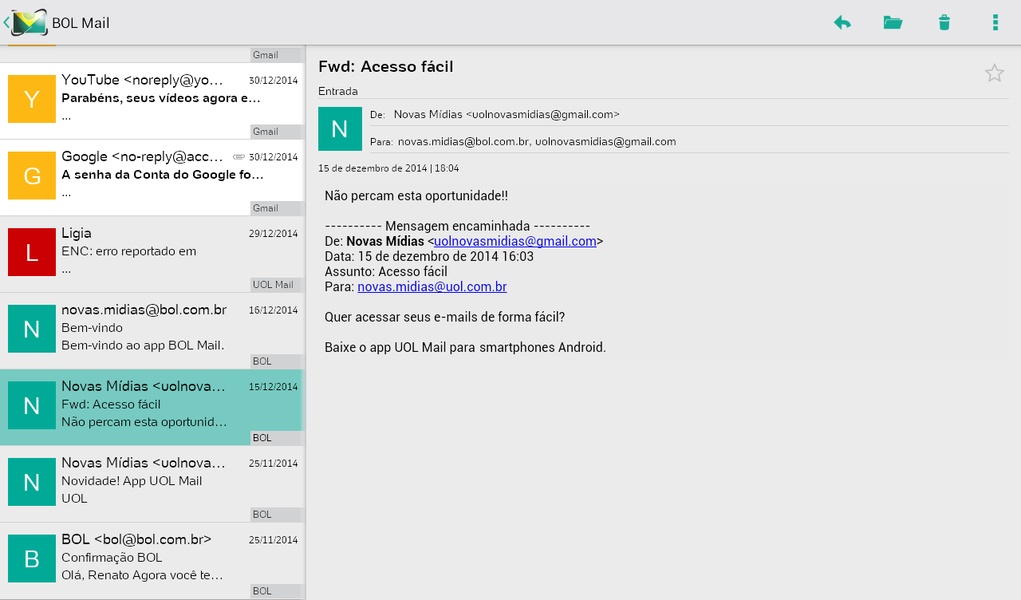Tap the Fwd: Acesso fácil subject heading
Viewport: 1021px width, 600px height.
(385, 66)
